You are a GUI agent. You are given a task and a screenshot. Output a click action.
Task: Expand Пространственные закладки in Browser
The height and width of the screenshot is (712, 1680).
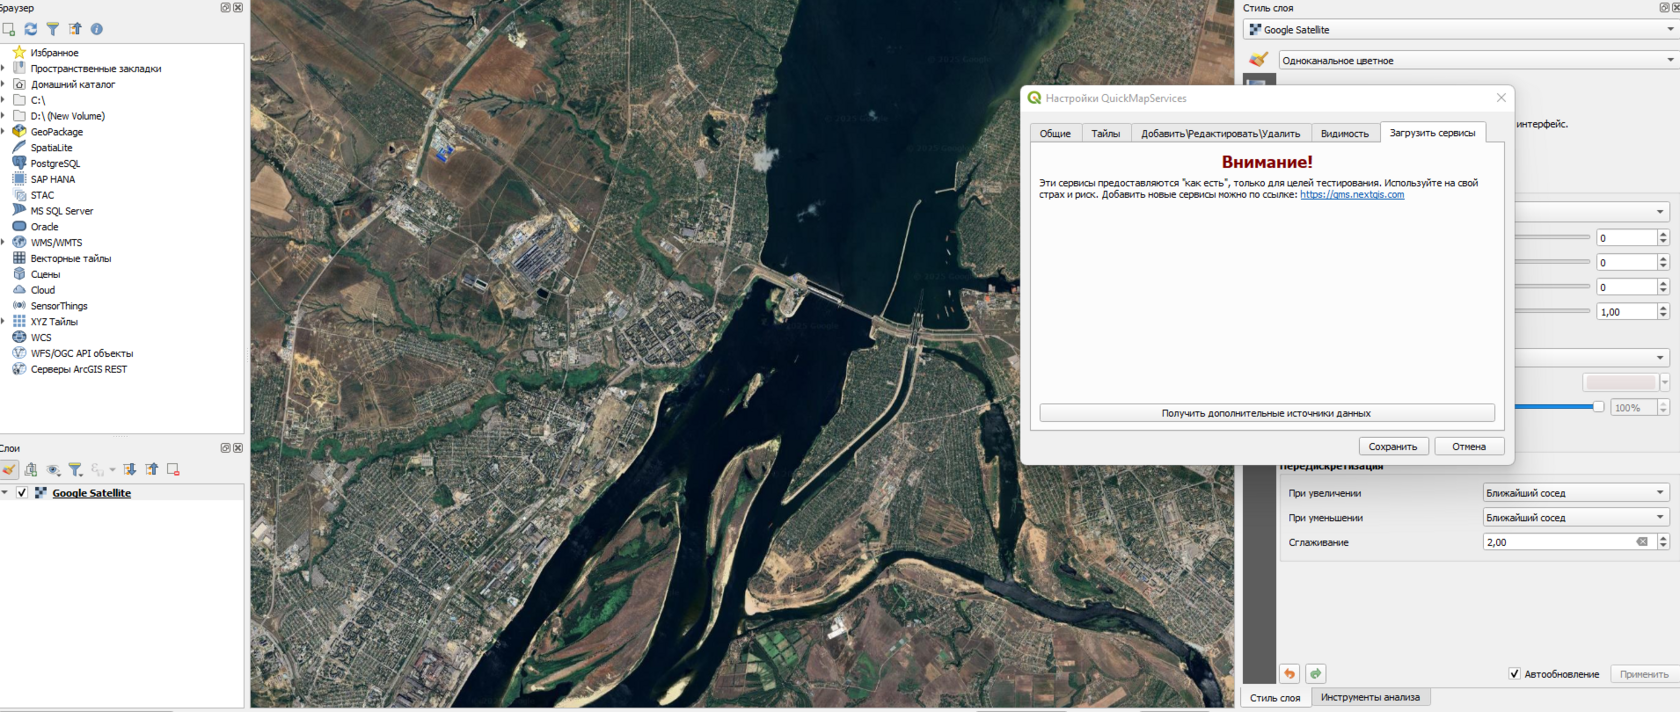tap(3, 69)
